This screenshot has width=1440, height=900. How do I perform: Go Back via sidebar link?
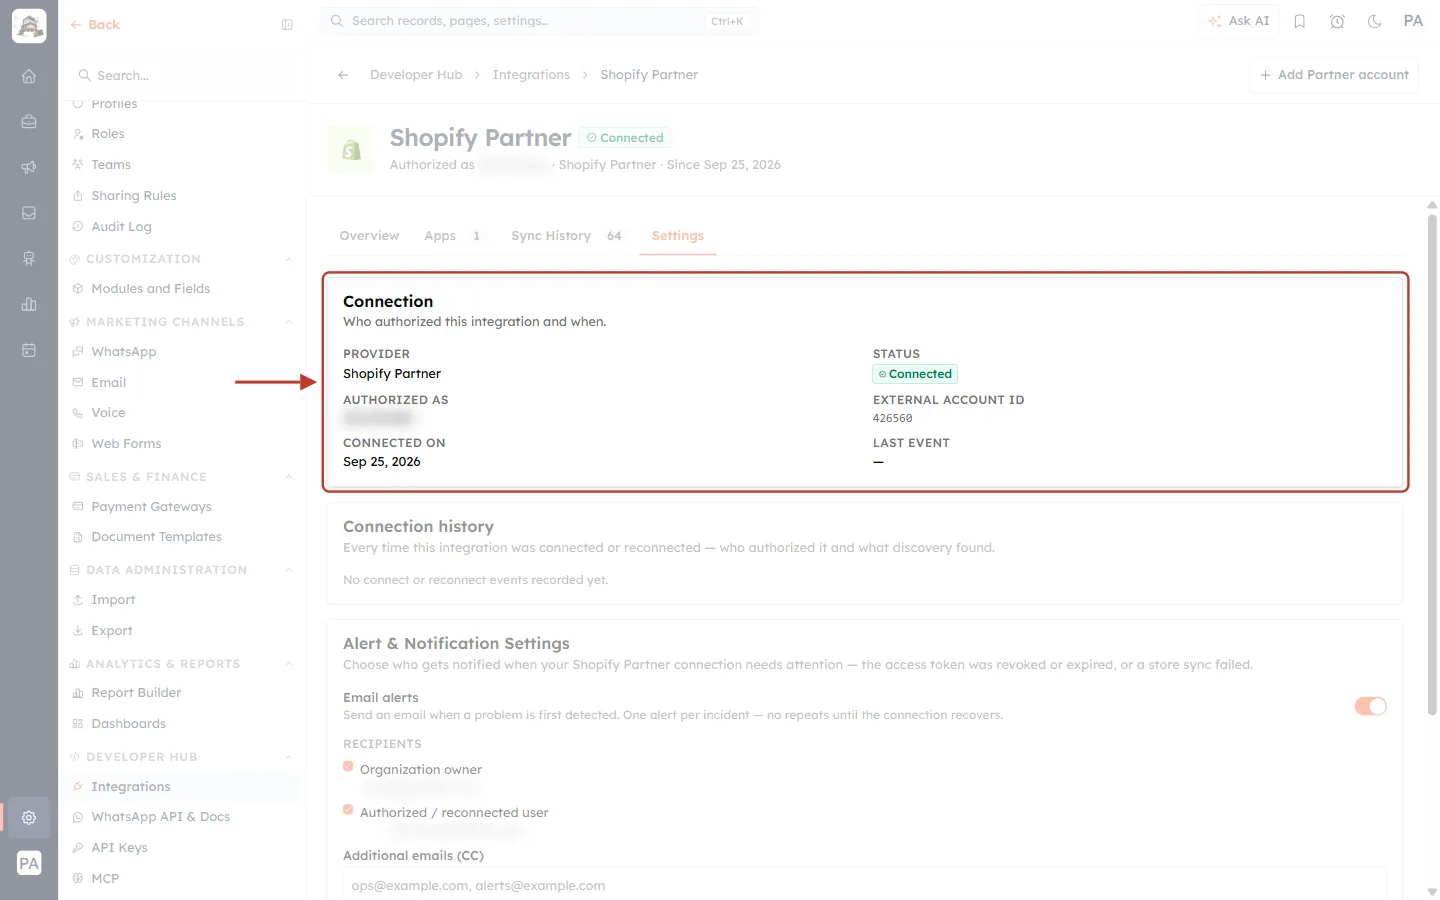[95, 25]
